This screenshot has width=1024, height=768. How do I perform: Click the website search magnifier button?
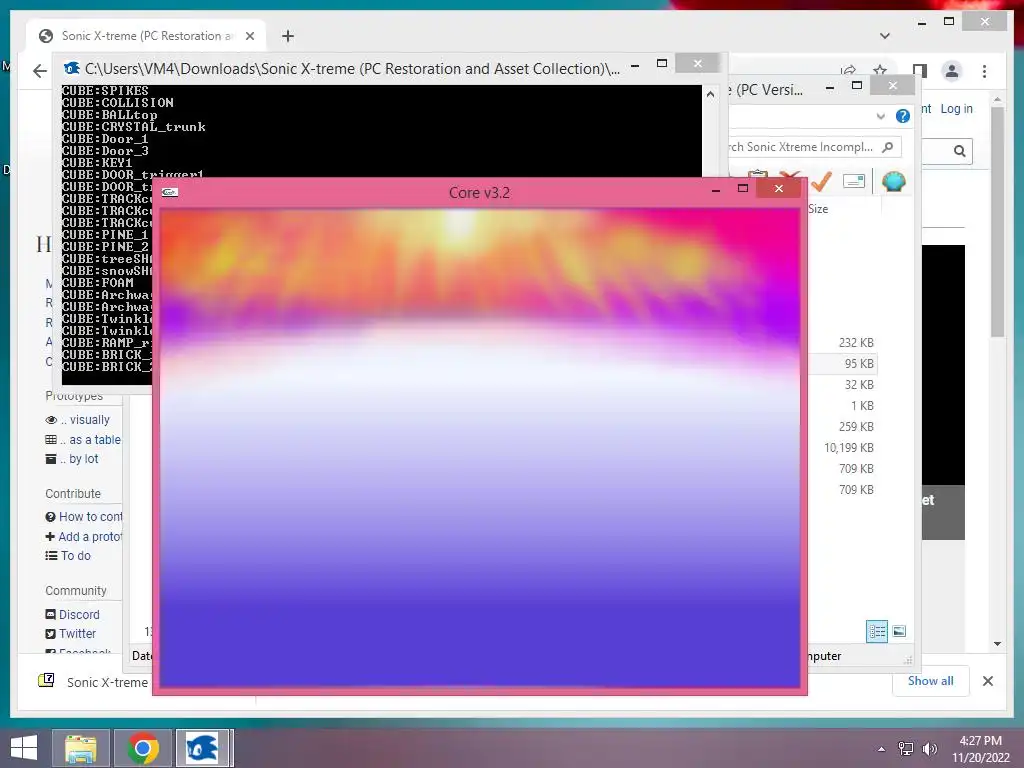pos(959,152)
